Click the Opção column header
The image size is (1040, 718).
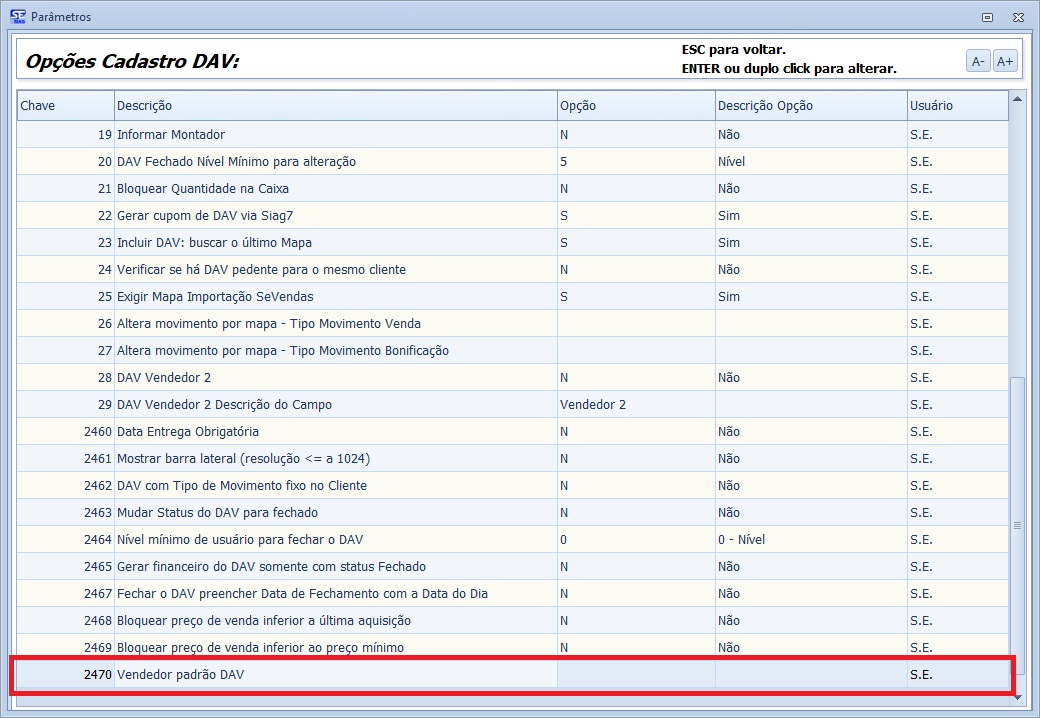click(635, 106)
